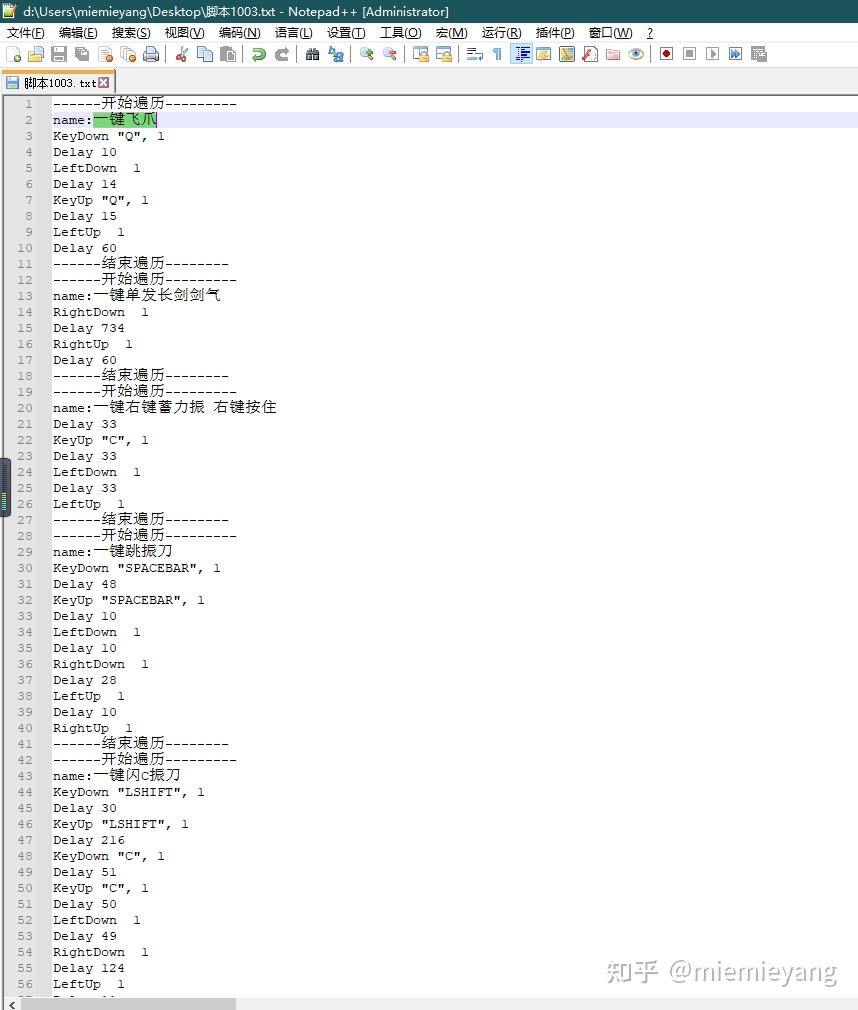Viewport: 858px width, 1010px height.
Task: Select the 脚本1003.txt document tab
Action: 58,82
